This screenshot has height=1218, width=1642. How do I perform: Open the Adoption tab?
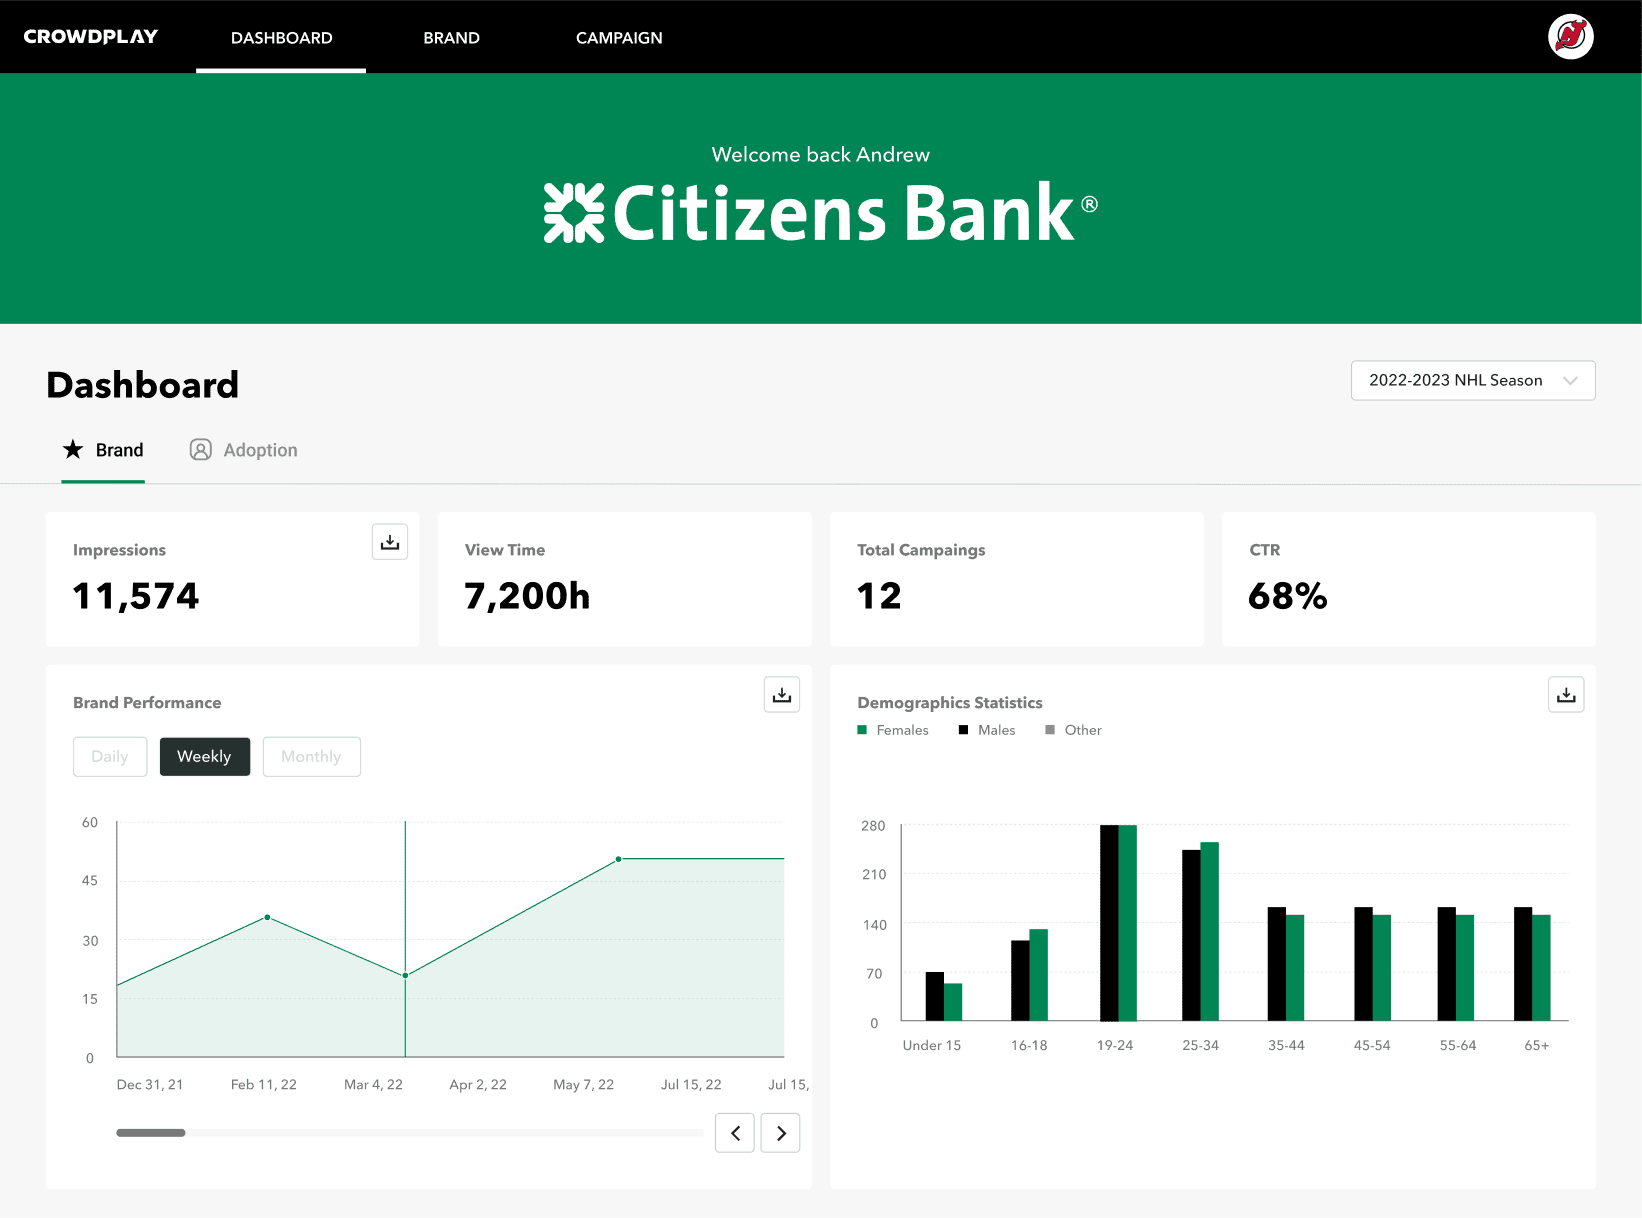260,449
